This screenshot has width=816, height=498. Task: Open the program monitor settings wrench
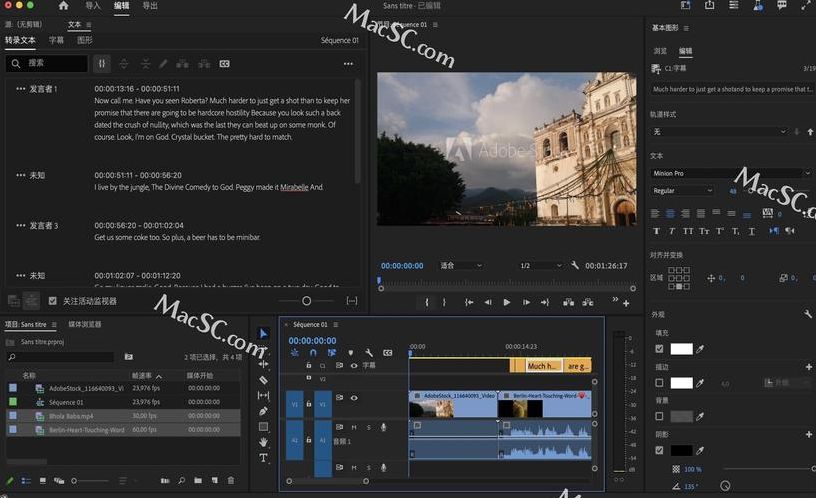(x=575, y=265)
